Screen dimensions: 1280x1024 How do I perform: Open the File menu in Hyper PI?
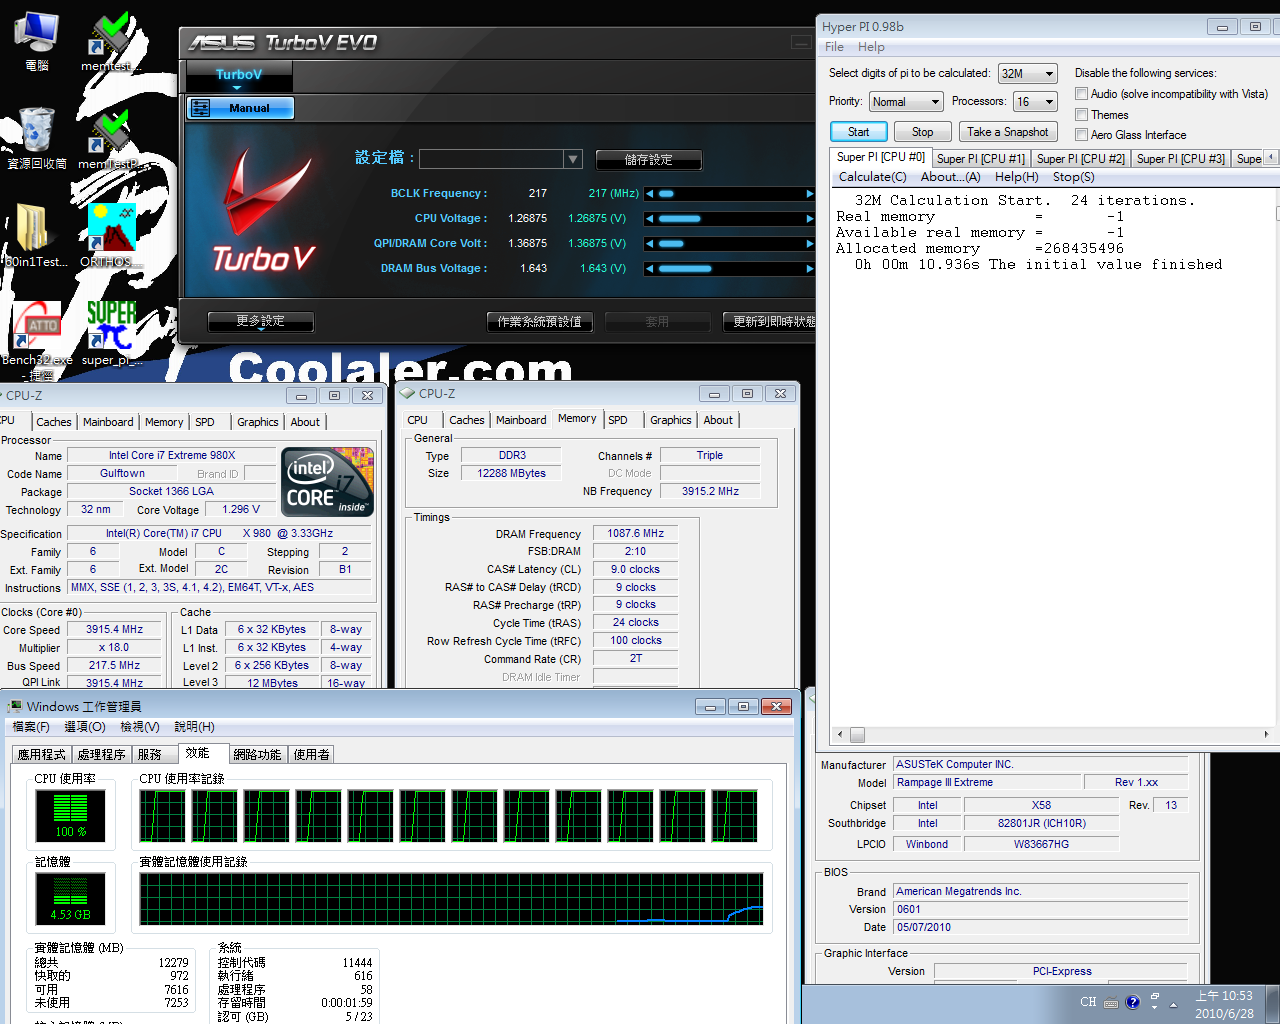834,47
